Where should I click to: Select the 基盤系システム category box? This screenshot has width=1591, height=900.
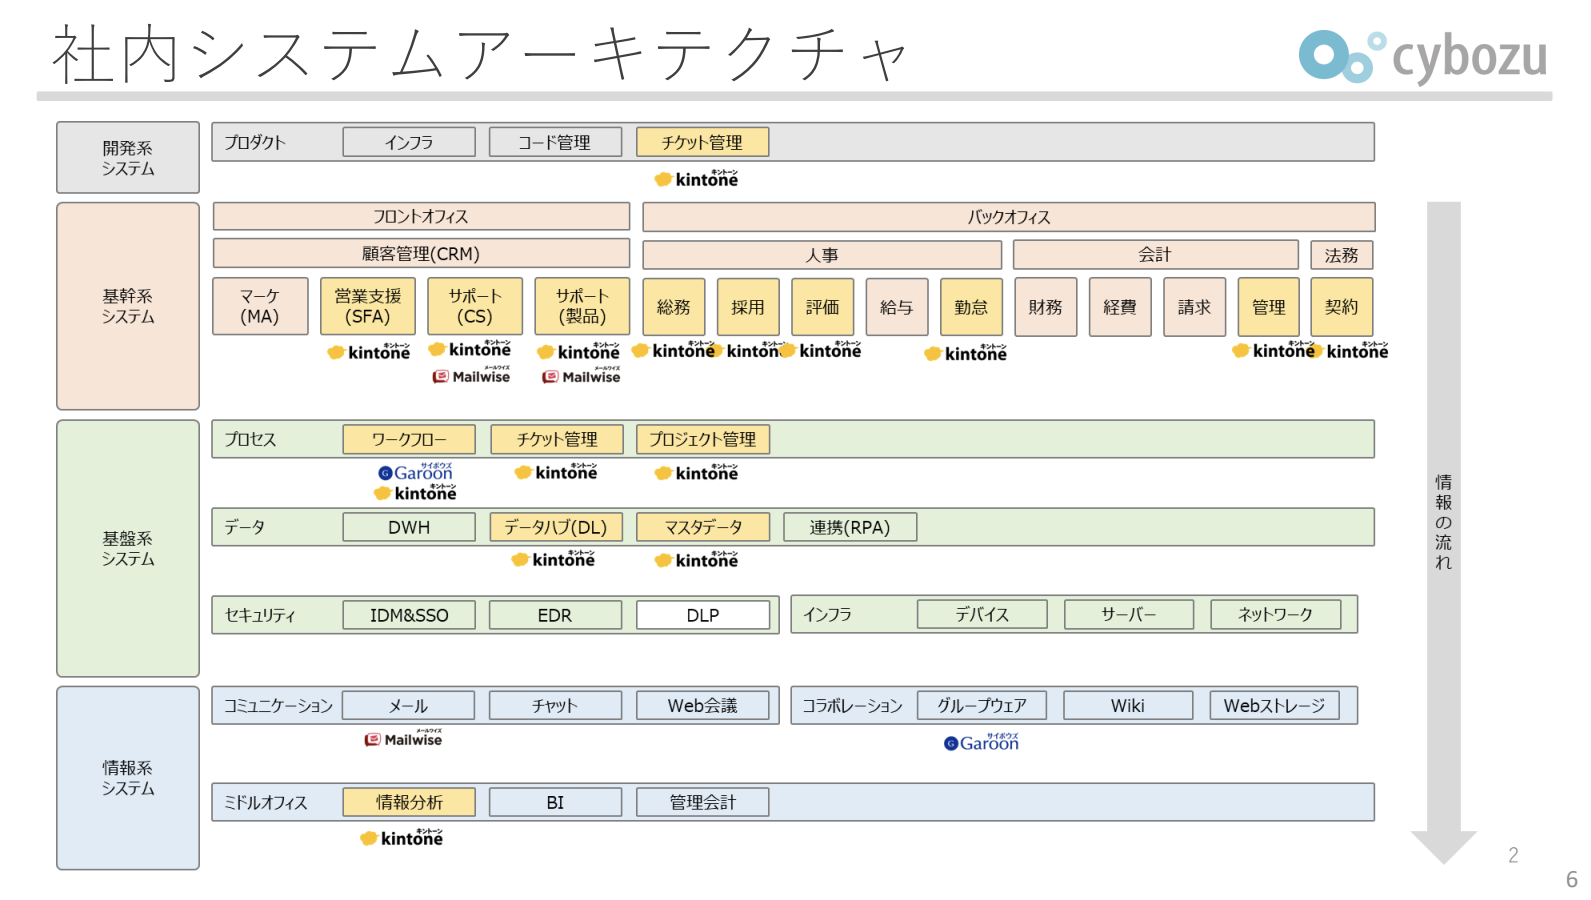click(x=128, y=548)
